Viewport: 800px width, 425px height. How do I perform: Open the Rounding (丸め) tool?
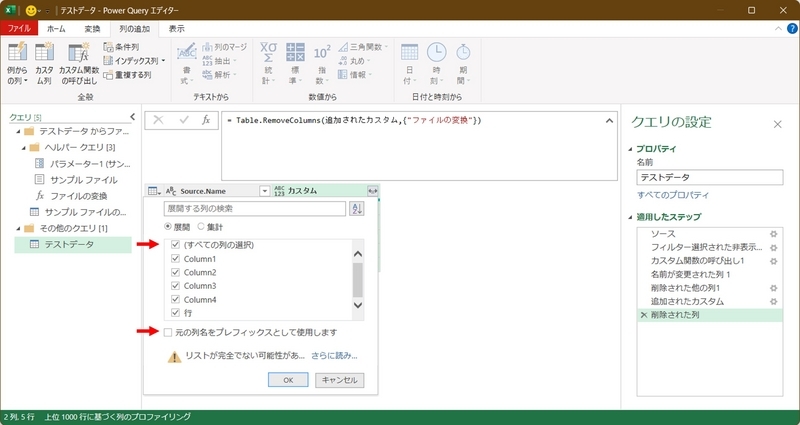click(x=354, y=61)
